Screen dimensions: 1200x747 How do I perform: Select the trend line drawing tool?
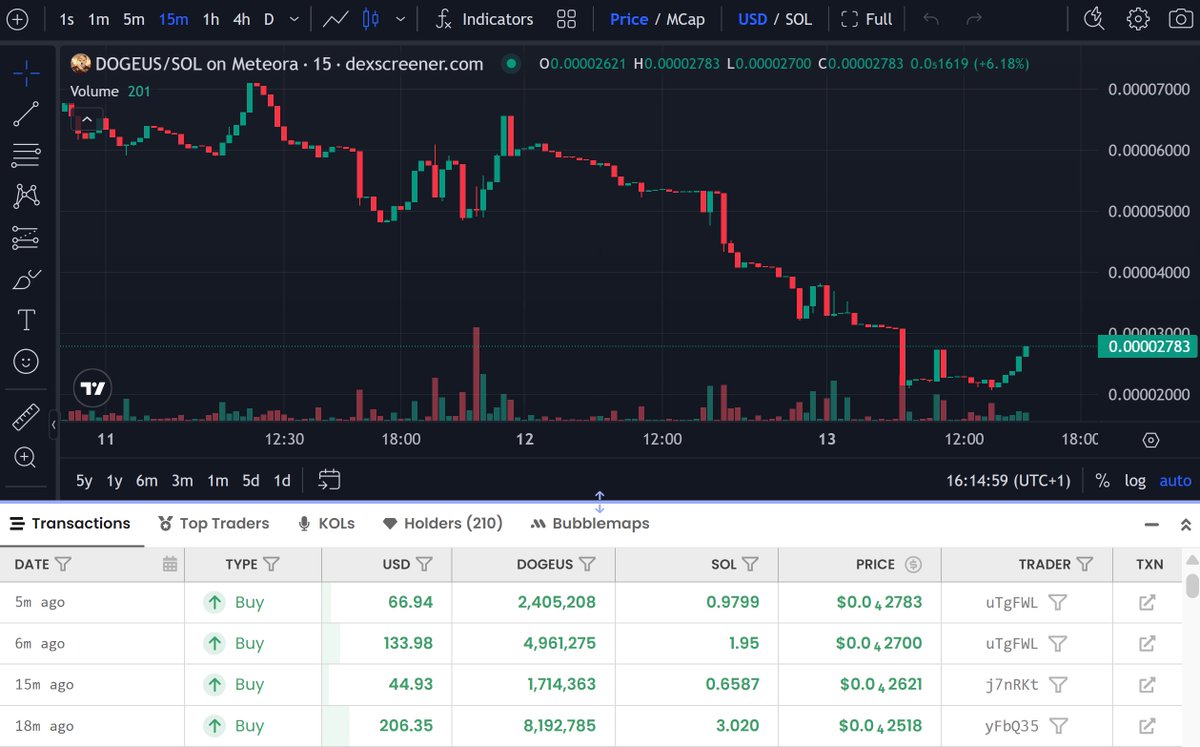pos(26,114)
